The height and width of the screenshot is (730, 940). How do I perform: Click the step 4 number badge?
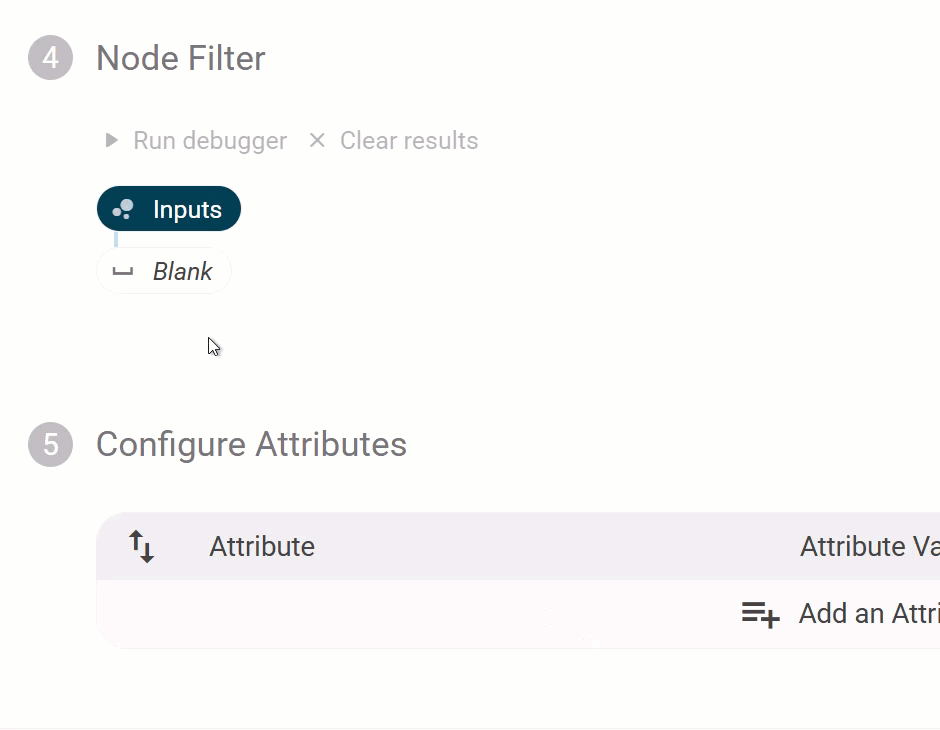click(50, 58)
